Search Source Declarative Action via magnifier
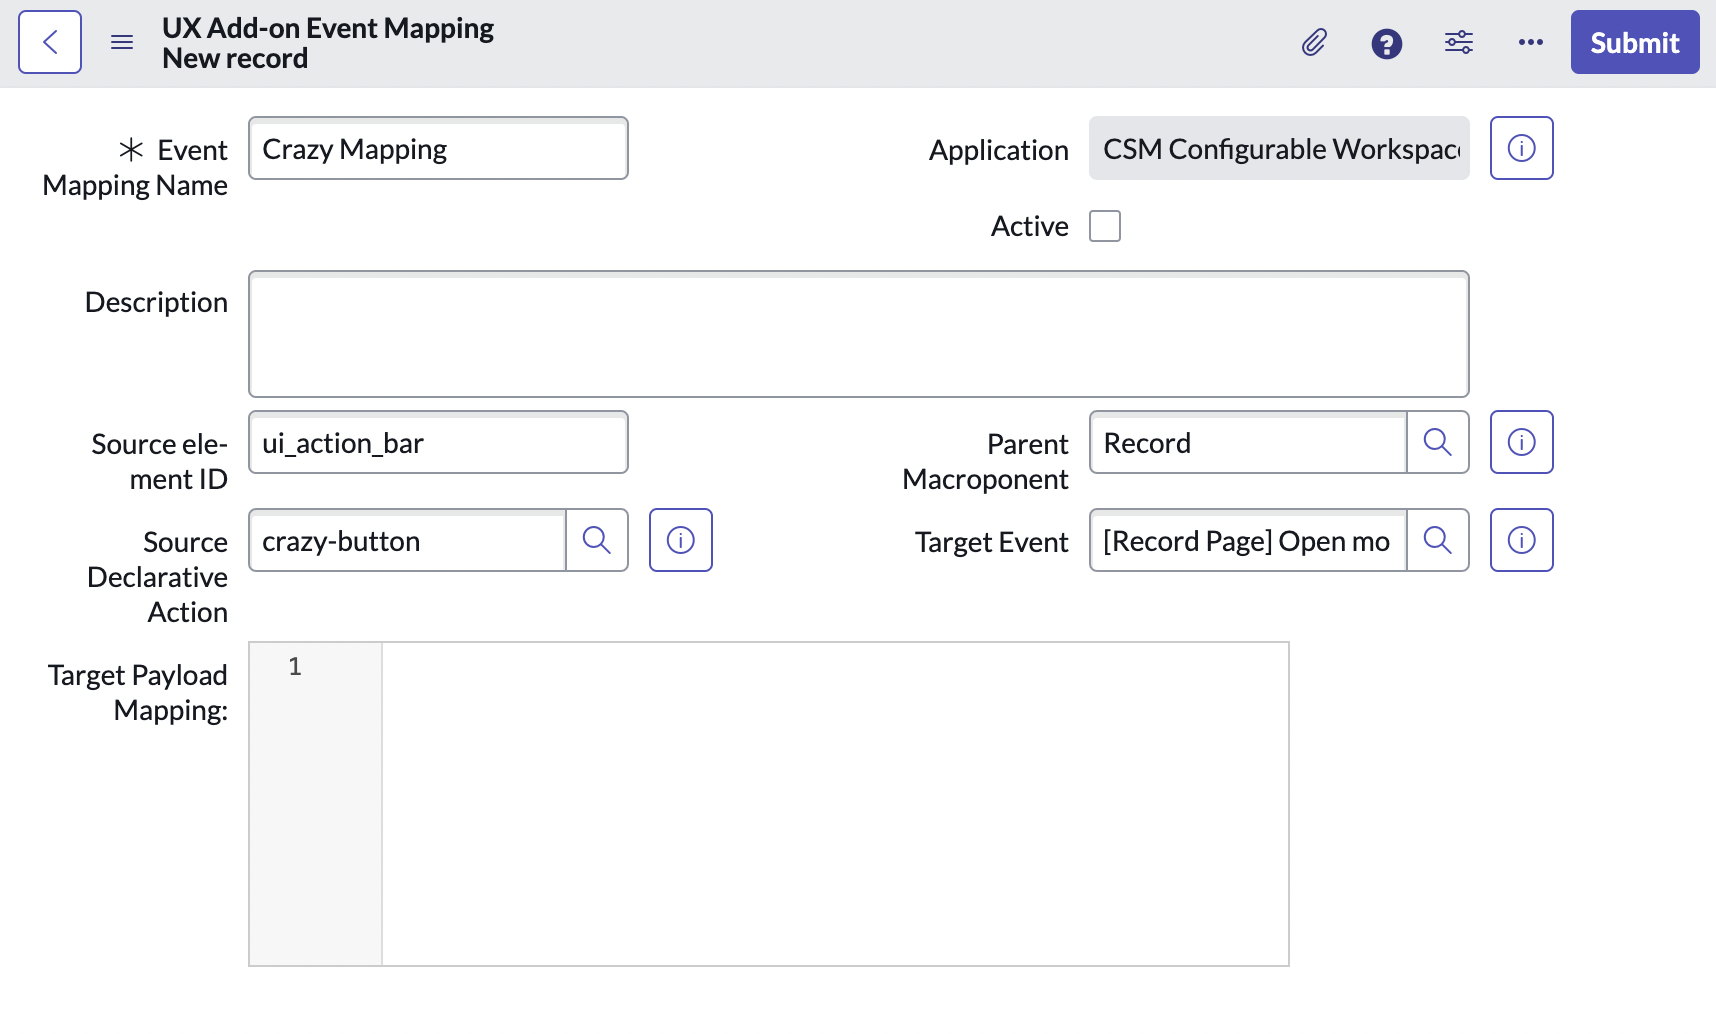Viewport: 1716px width, 1034px height. (597, 540)
